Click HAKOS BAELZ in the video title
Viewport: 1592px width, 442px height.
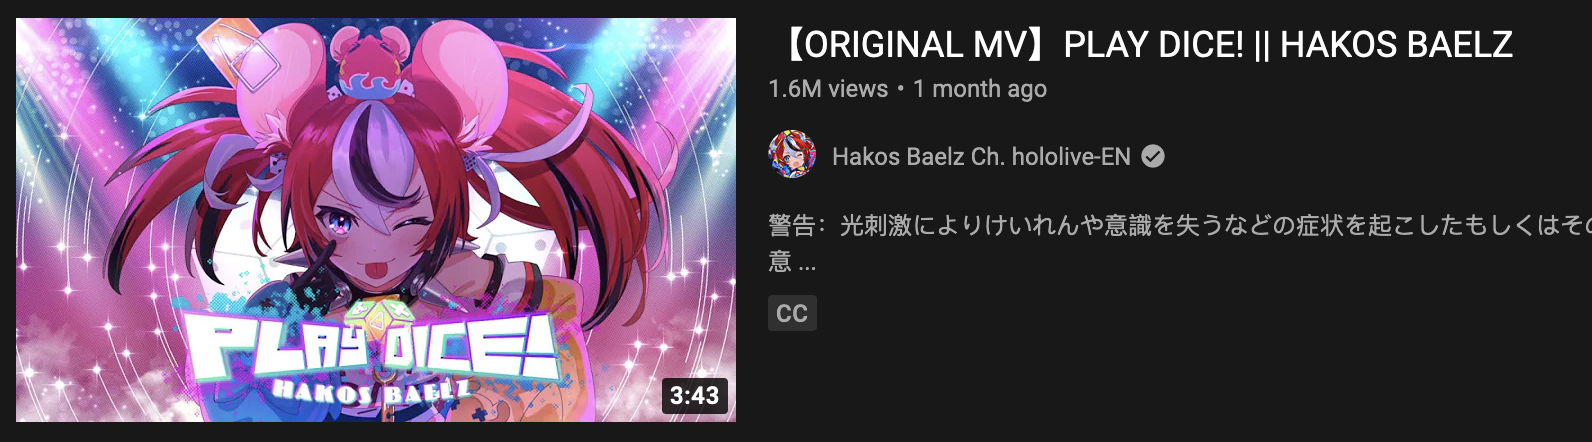click(1397, 45)
